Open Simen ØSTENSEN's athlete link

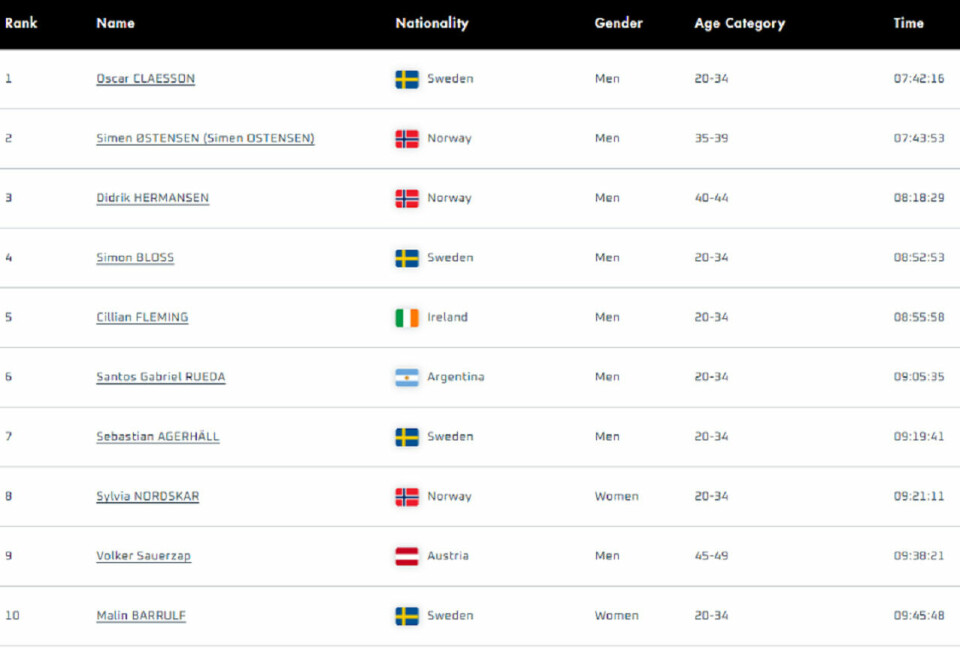click(205, 138)
